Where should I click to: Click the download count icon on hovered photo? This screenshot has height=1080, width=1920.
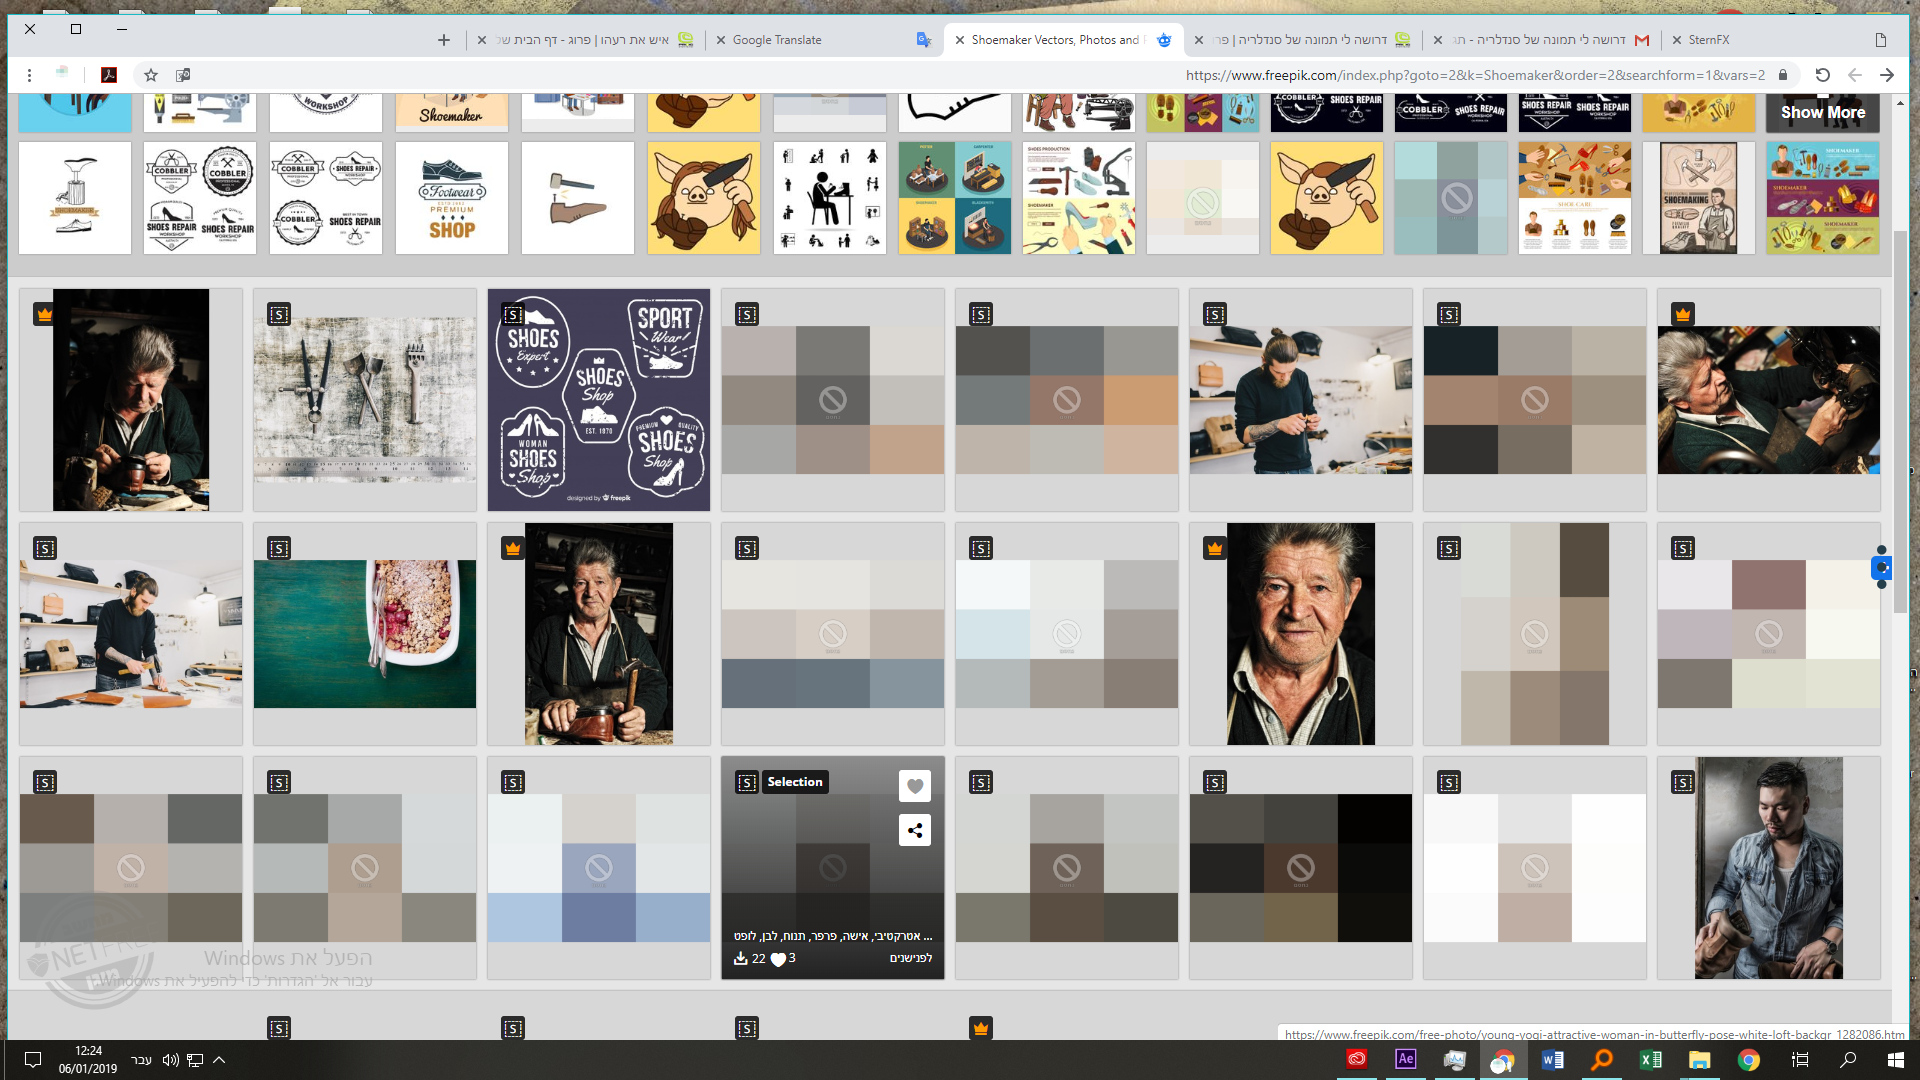[x=741, y=958]
